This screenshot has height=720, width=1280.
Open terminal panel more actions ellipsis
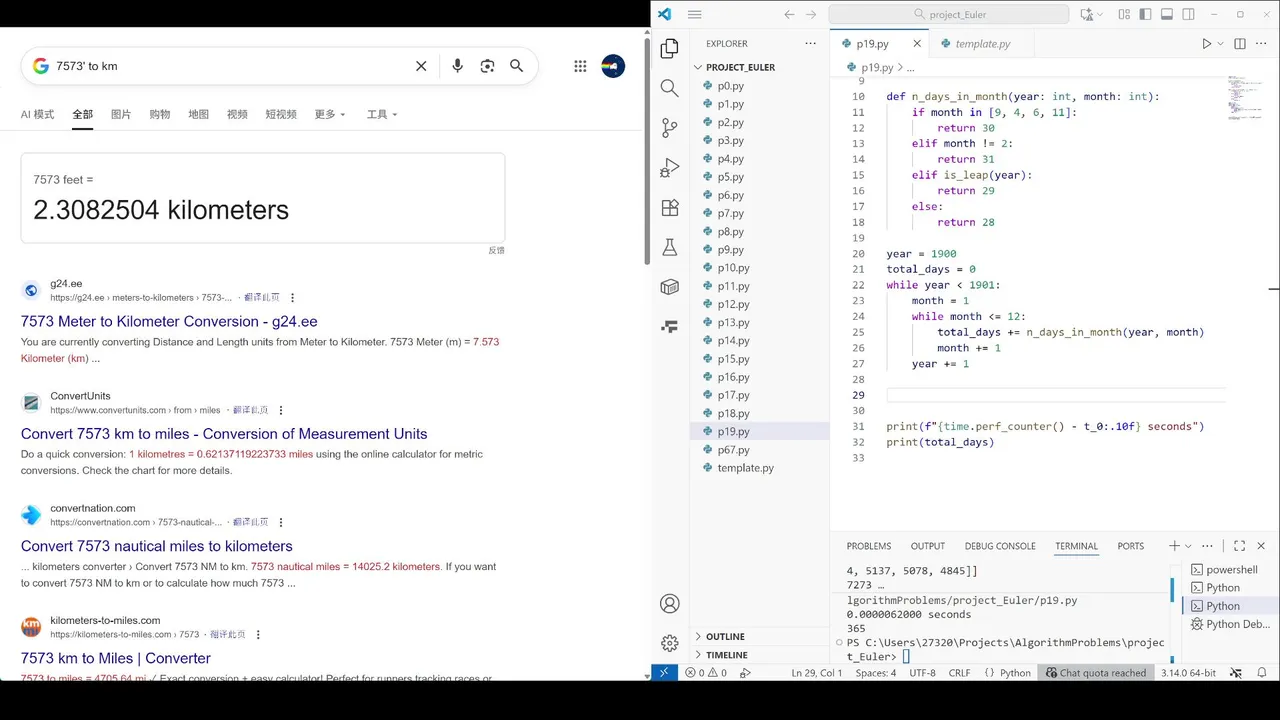tap(1209, 546)
